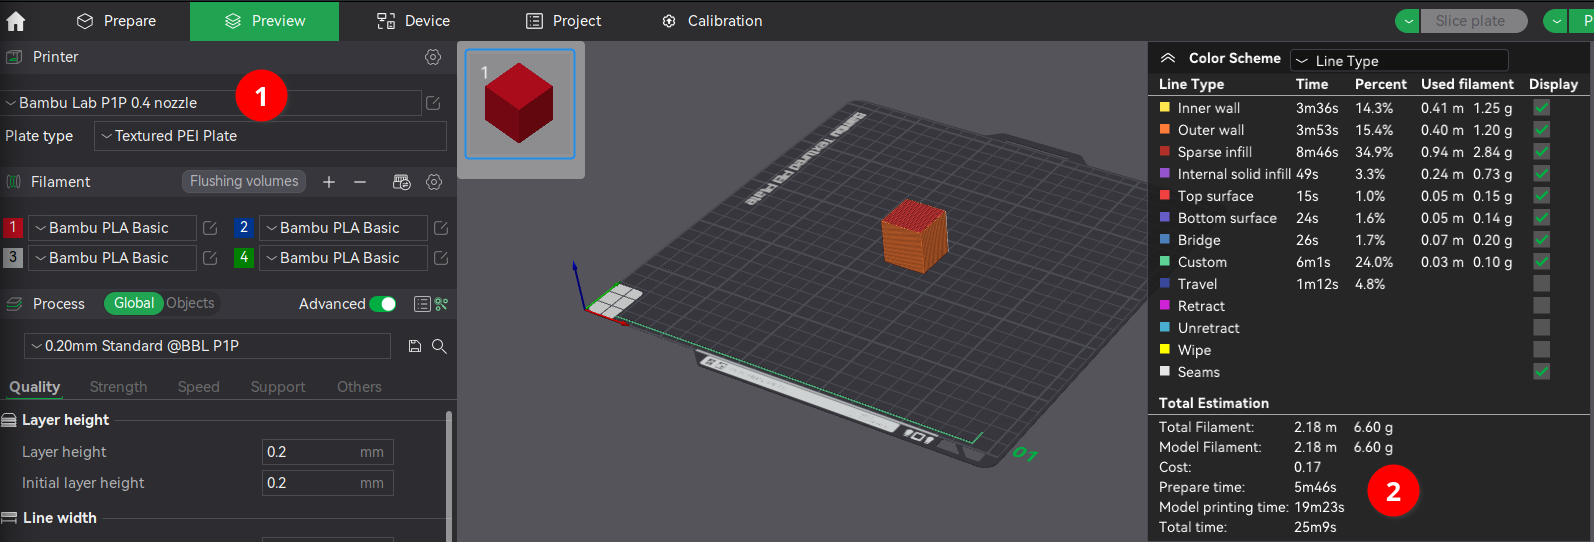Click the Slice plate button
The height and width of the screenshot is (542, 1594).
(x=1469, y=21)
